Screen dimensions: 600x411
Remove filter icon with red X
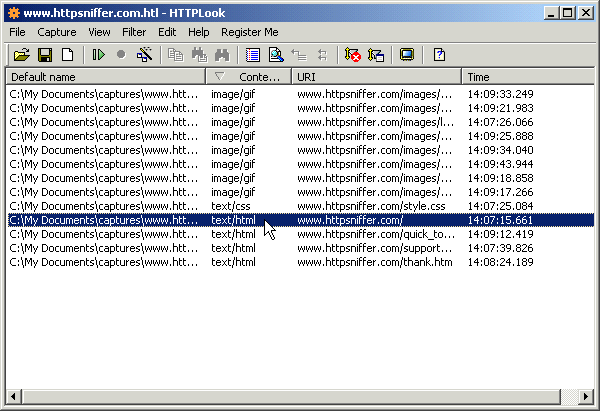352,55
